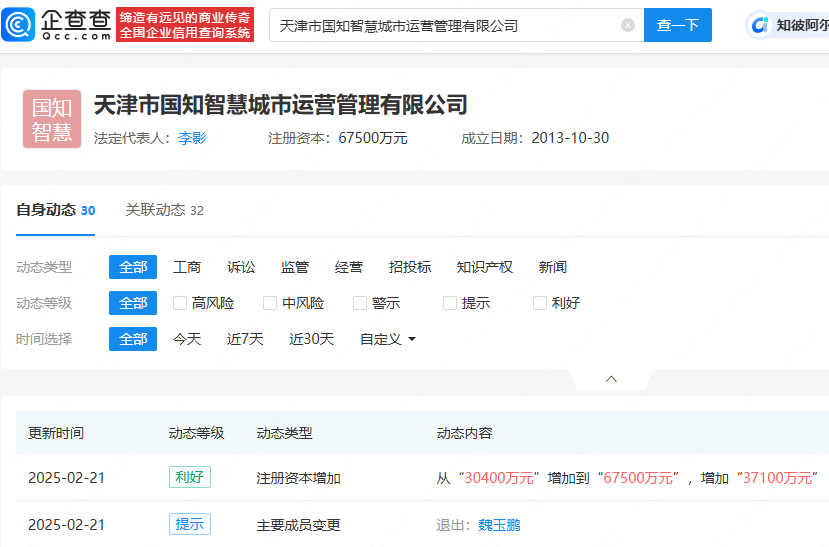Check the 警示 checkbox
829x547 pixels.
pyautogui.click(x=360, y=303)
